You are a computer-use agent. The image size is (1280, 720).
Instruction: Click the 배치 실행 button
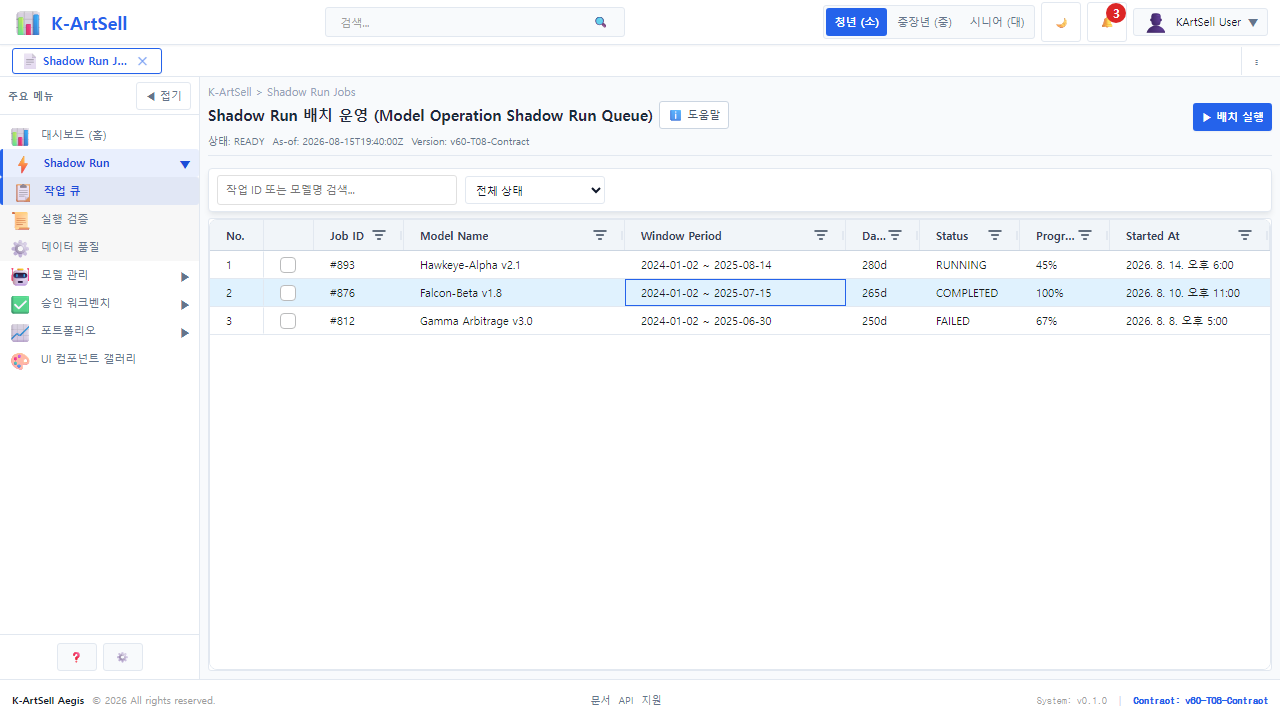click(x=1232, y=117)
